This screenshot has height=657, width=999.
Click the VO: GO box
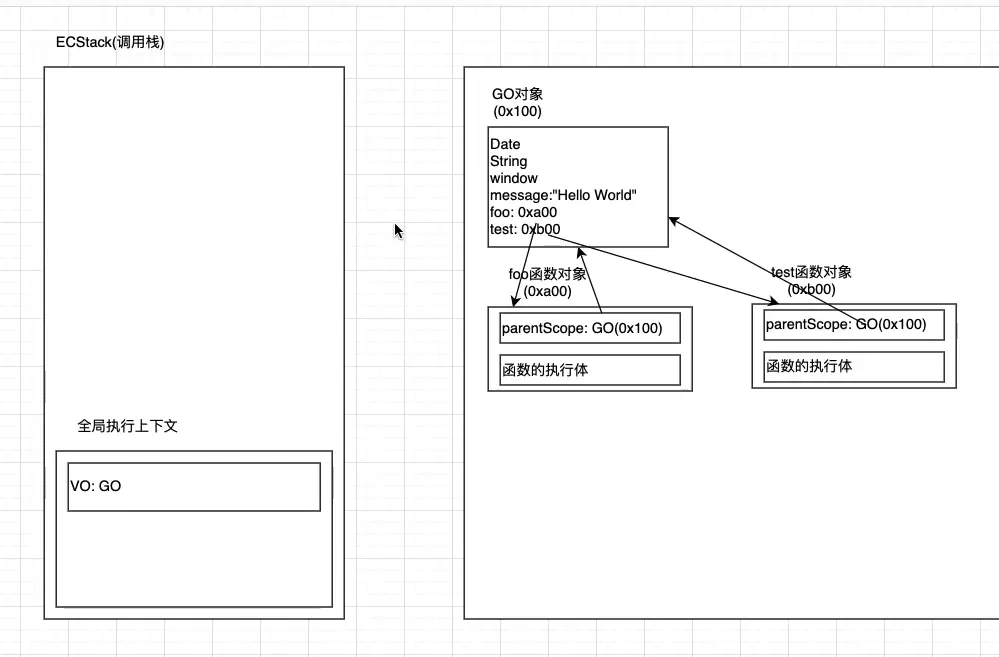click(193, 487)
